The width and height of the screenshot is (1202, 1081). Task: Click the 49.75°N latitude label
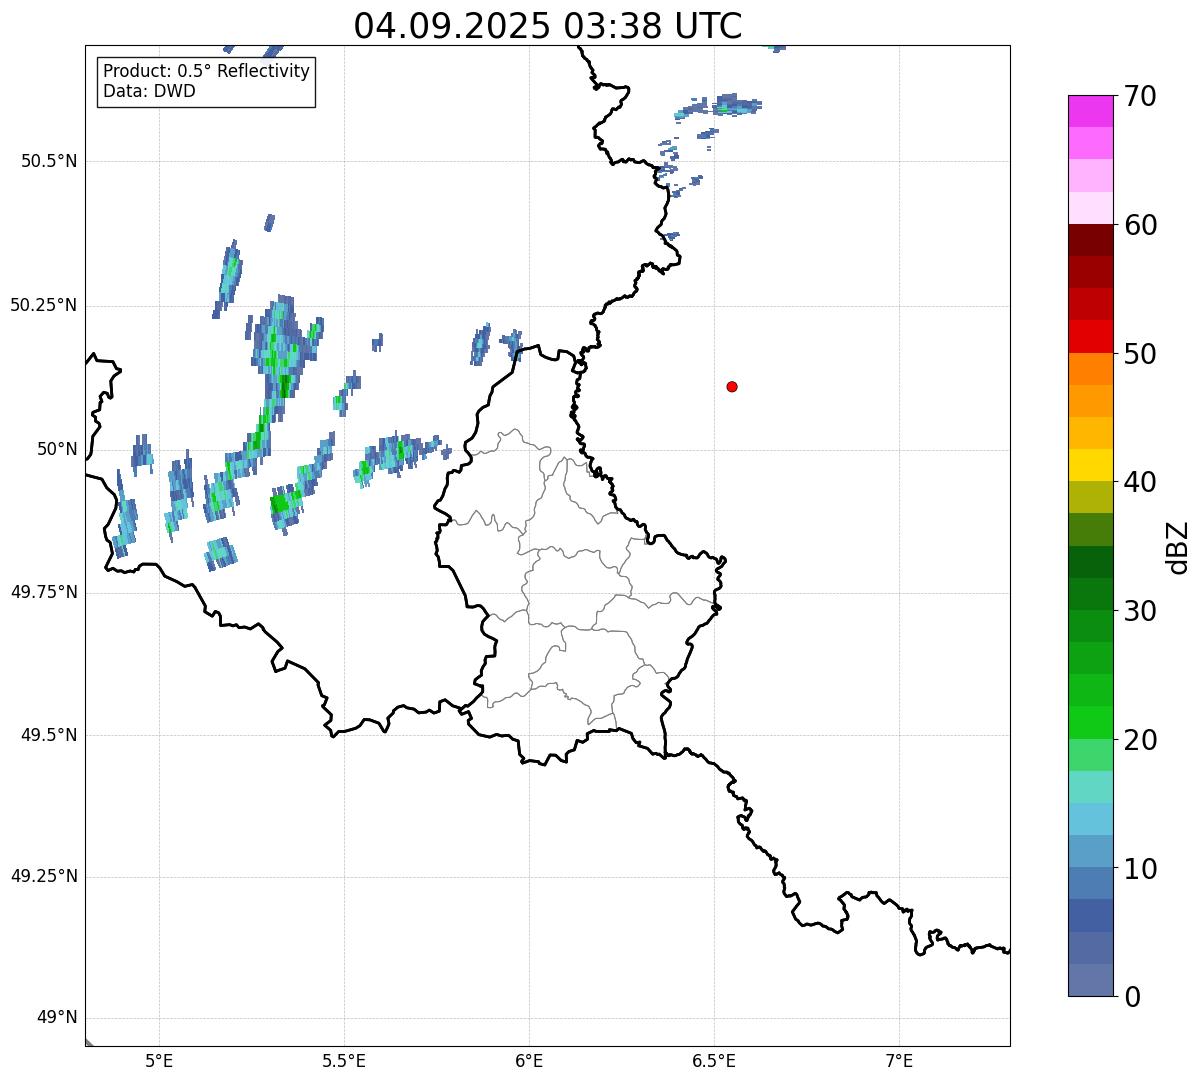coord(44,592)
